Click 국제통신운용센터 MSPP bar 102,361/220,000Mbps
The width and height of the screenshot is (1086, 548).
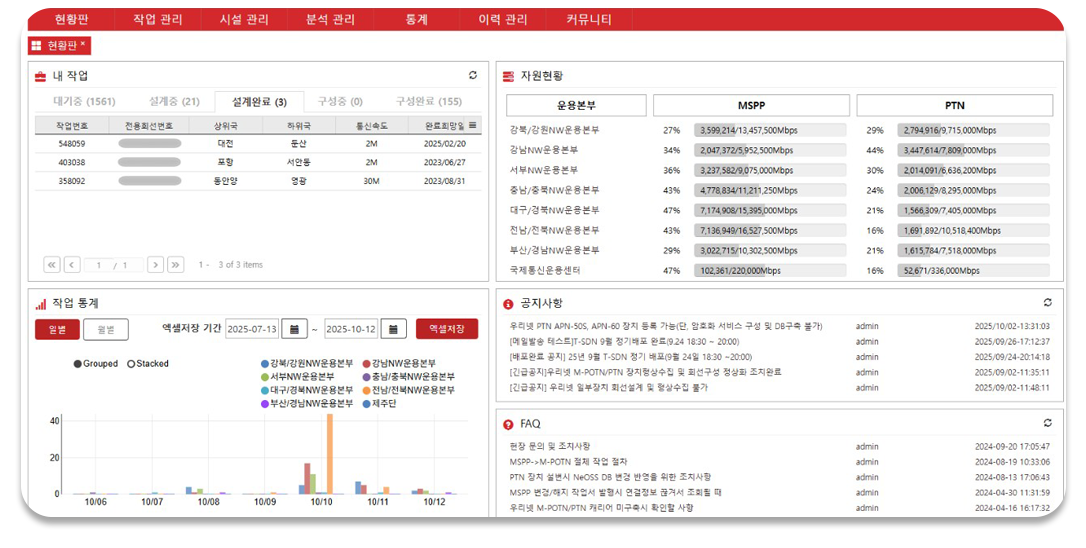[x=770, y=270]
